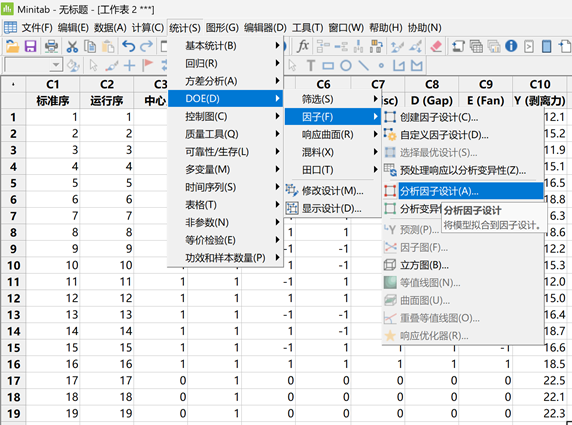572x425 pixels.
Task: Expand 响应曲面(R) submenu
Action: click(x=333, y=135)
